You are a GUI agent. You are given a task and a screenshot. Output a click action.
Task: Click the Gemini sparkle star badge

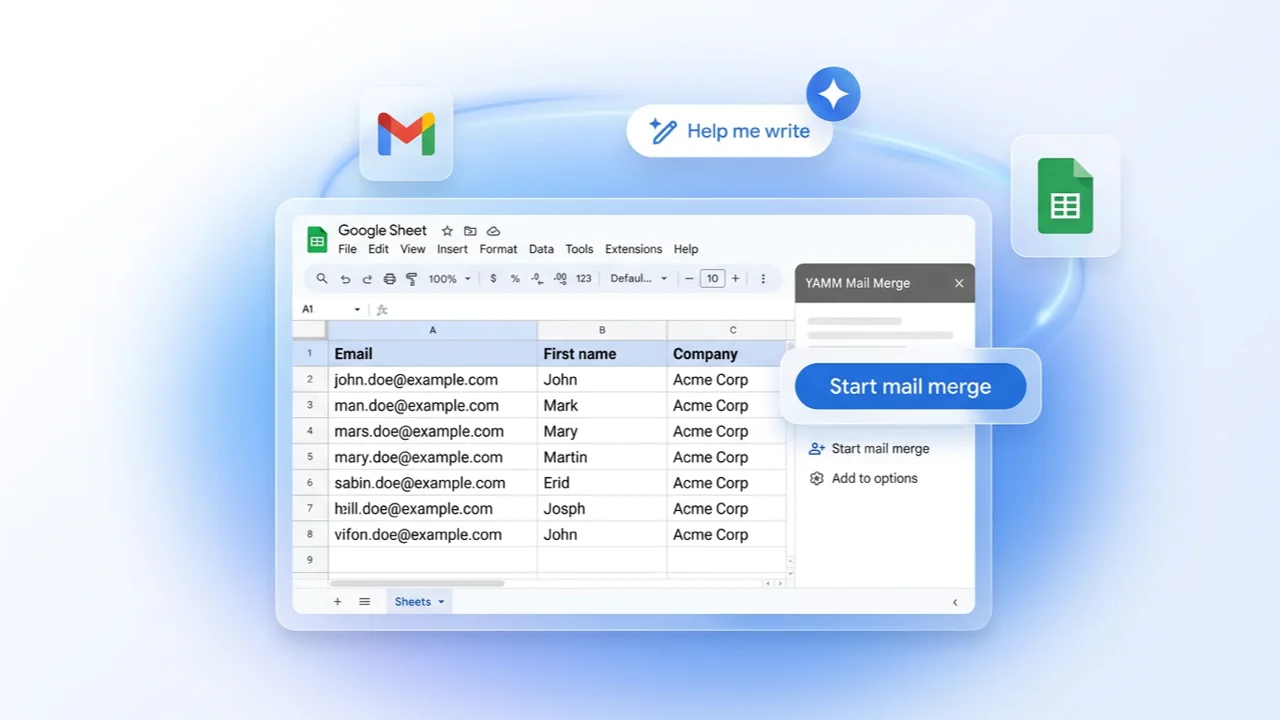coord(833,95)
